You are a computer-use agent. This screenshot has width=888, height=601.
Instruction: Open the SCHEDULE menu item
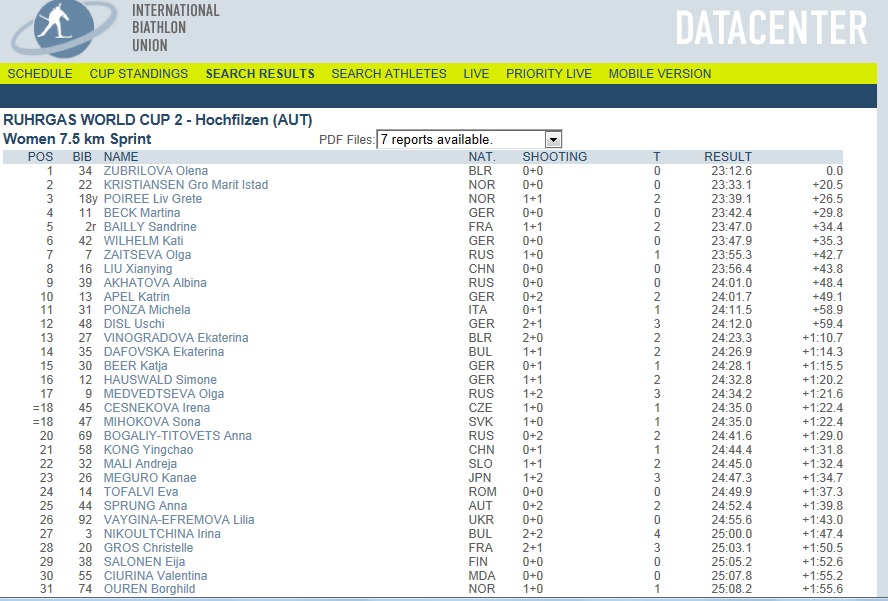[x=40, y=74]
